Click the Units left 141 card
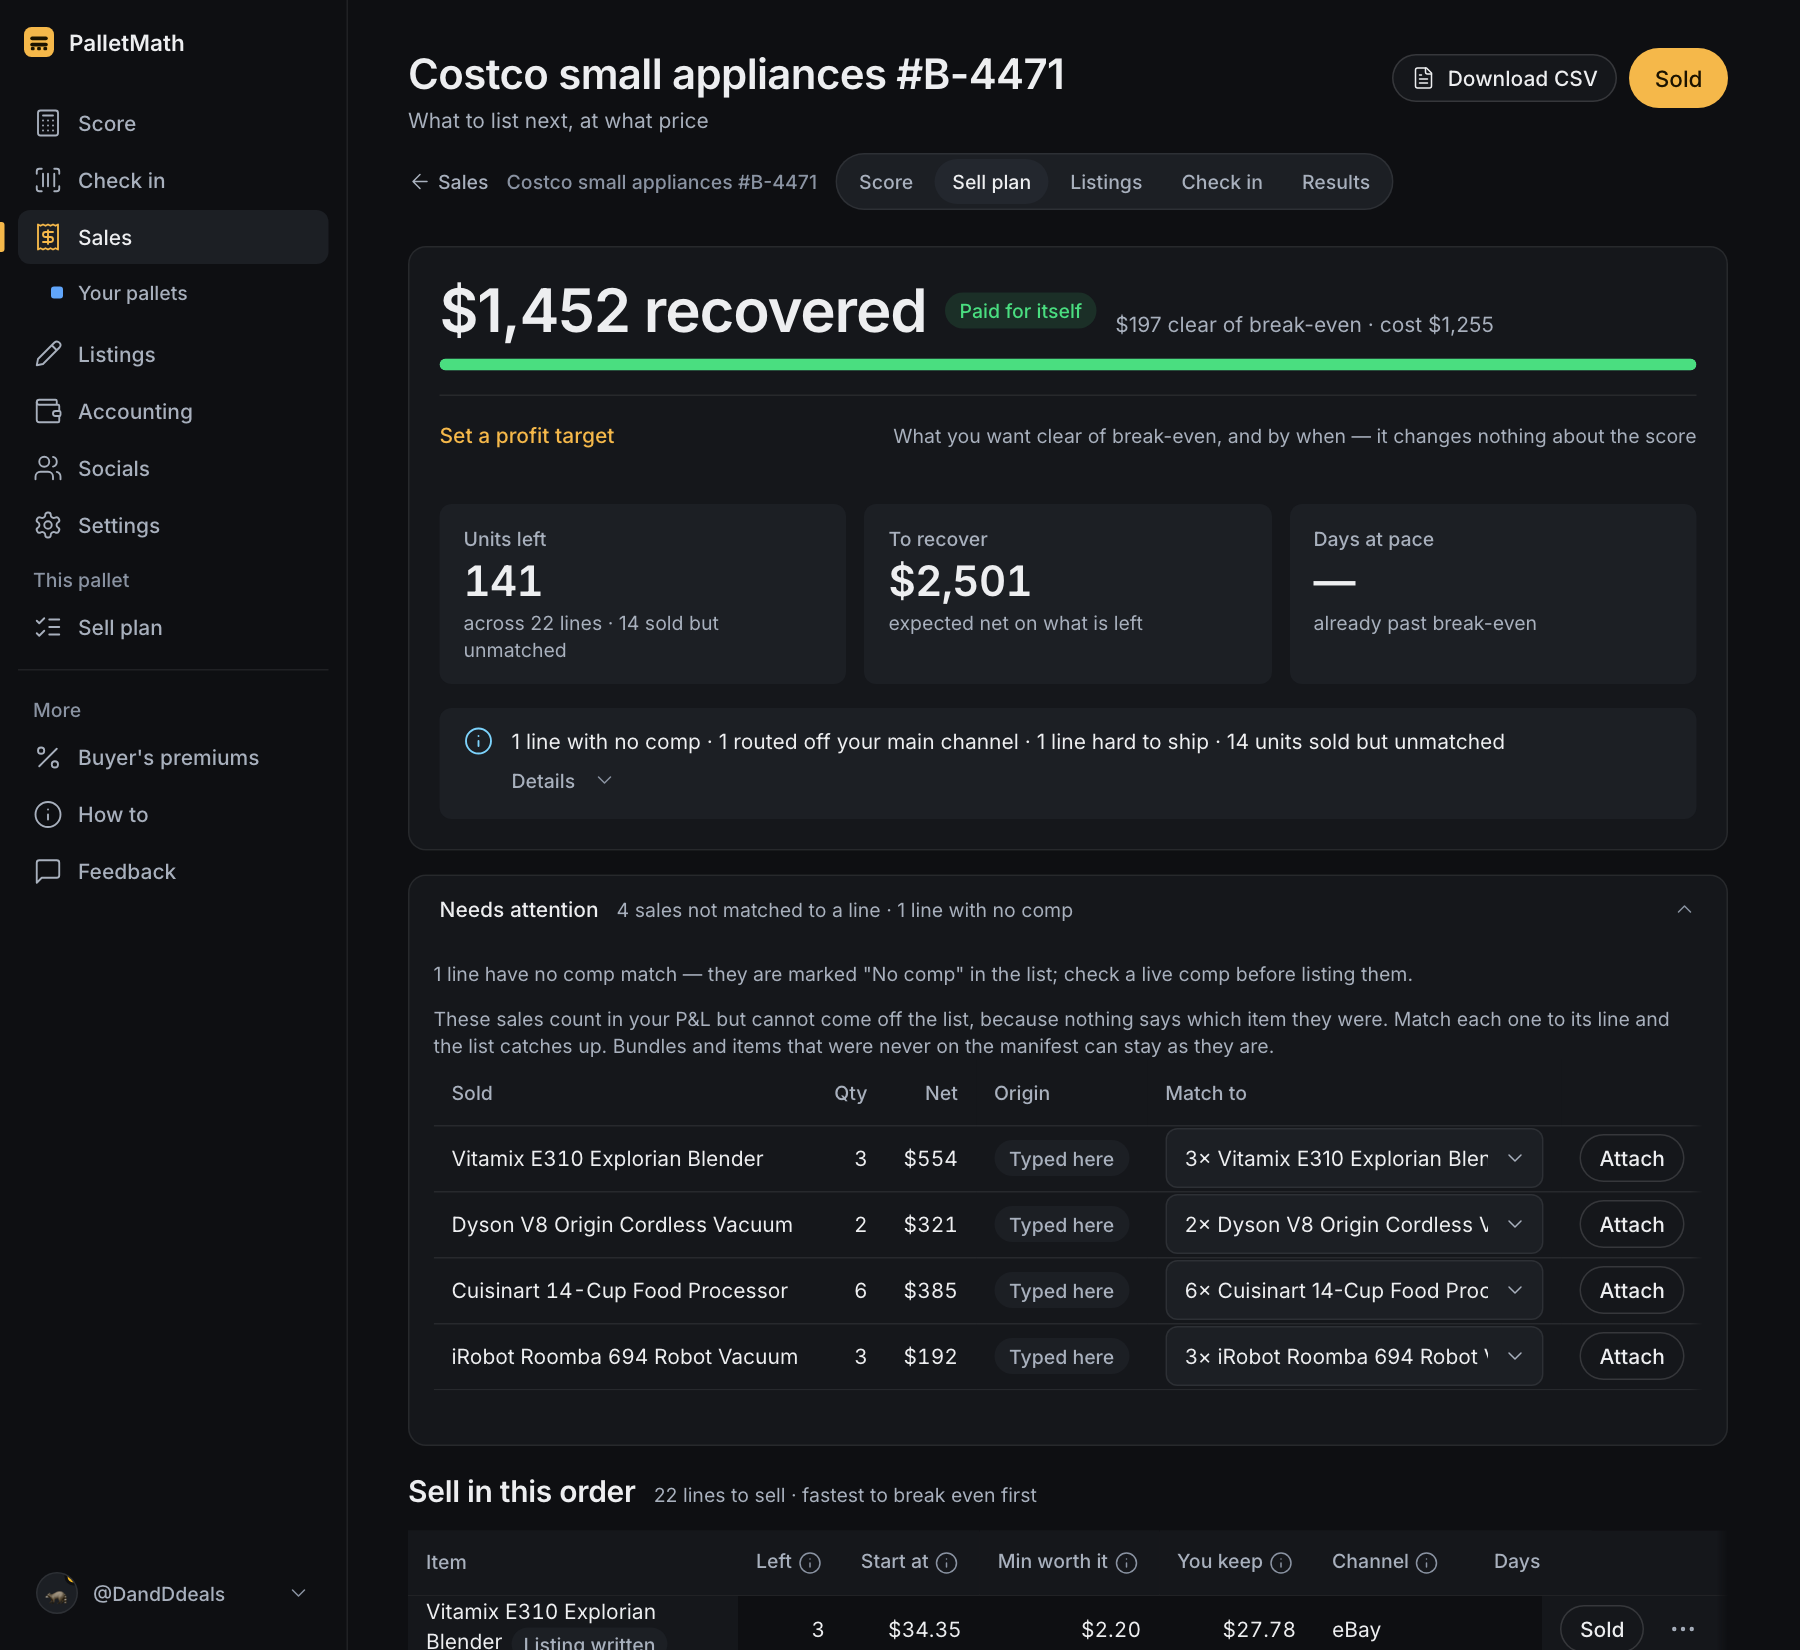 (643, 594)
